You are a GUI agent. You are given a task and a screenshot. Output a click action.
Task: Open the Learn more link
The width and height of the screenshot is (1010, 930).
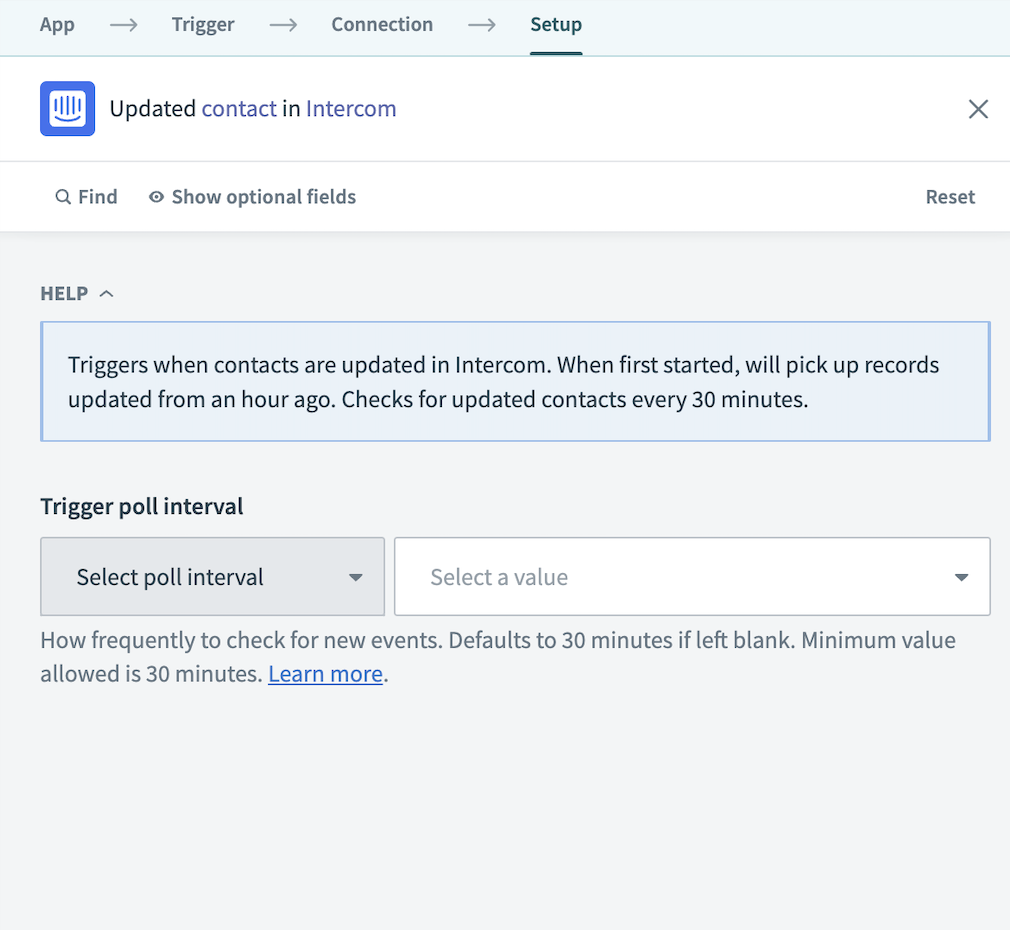click(325, 673)
